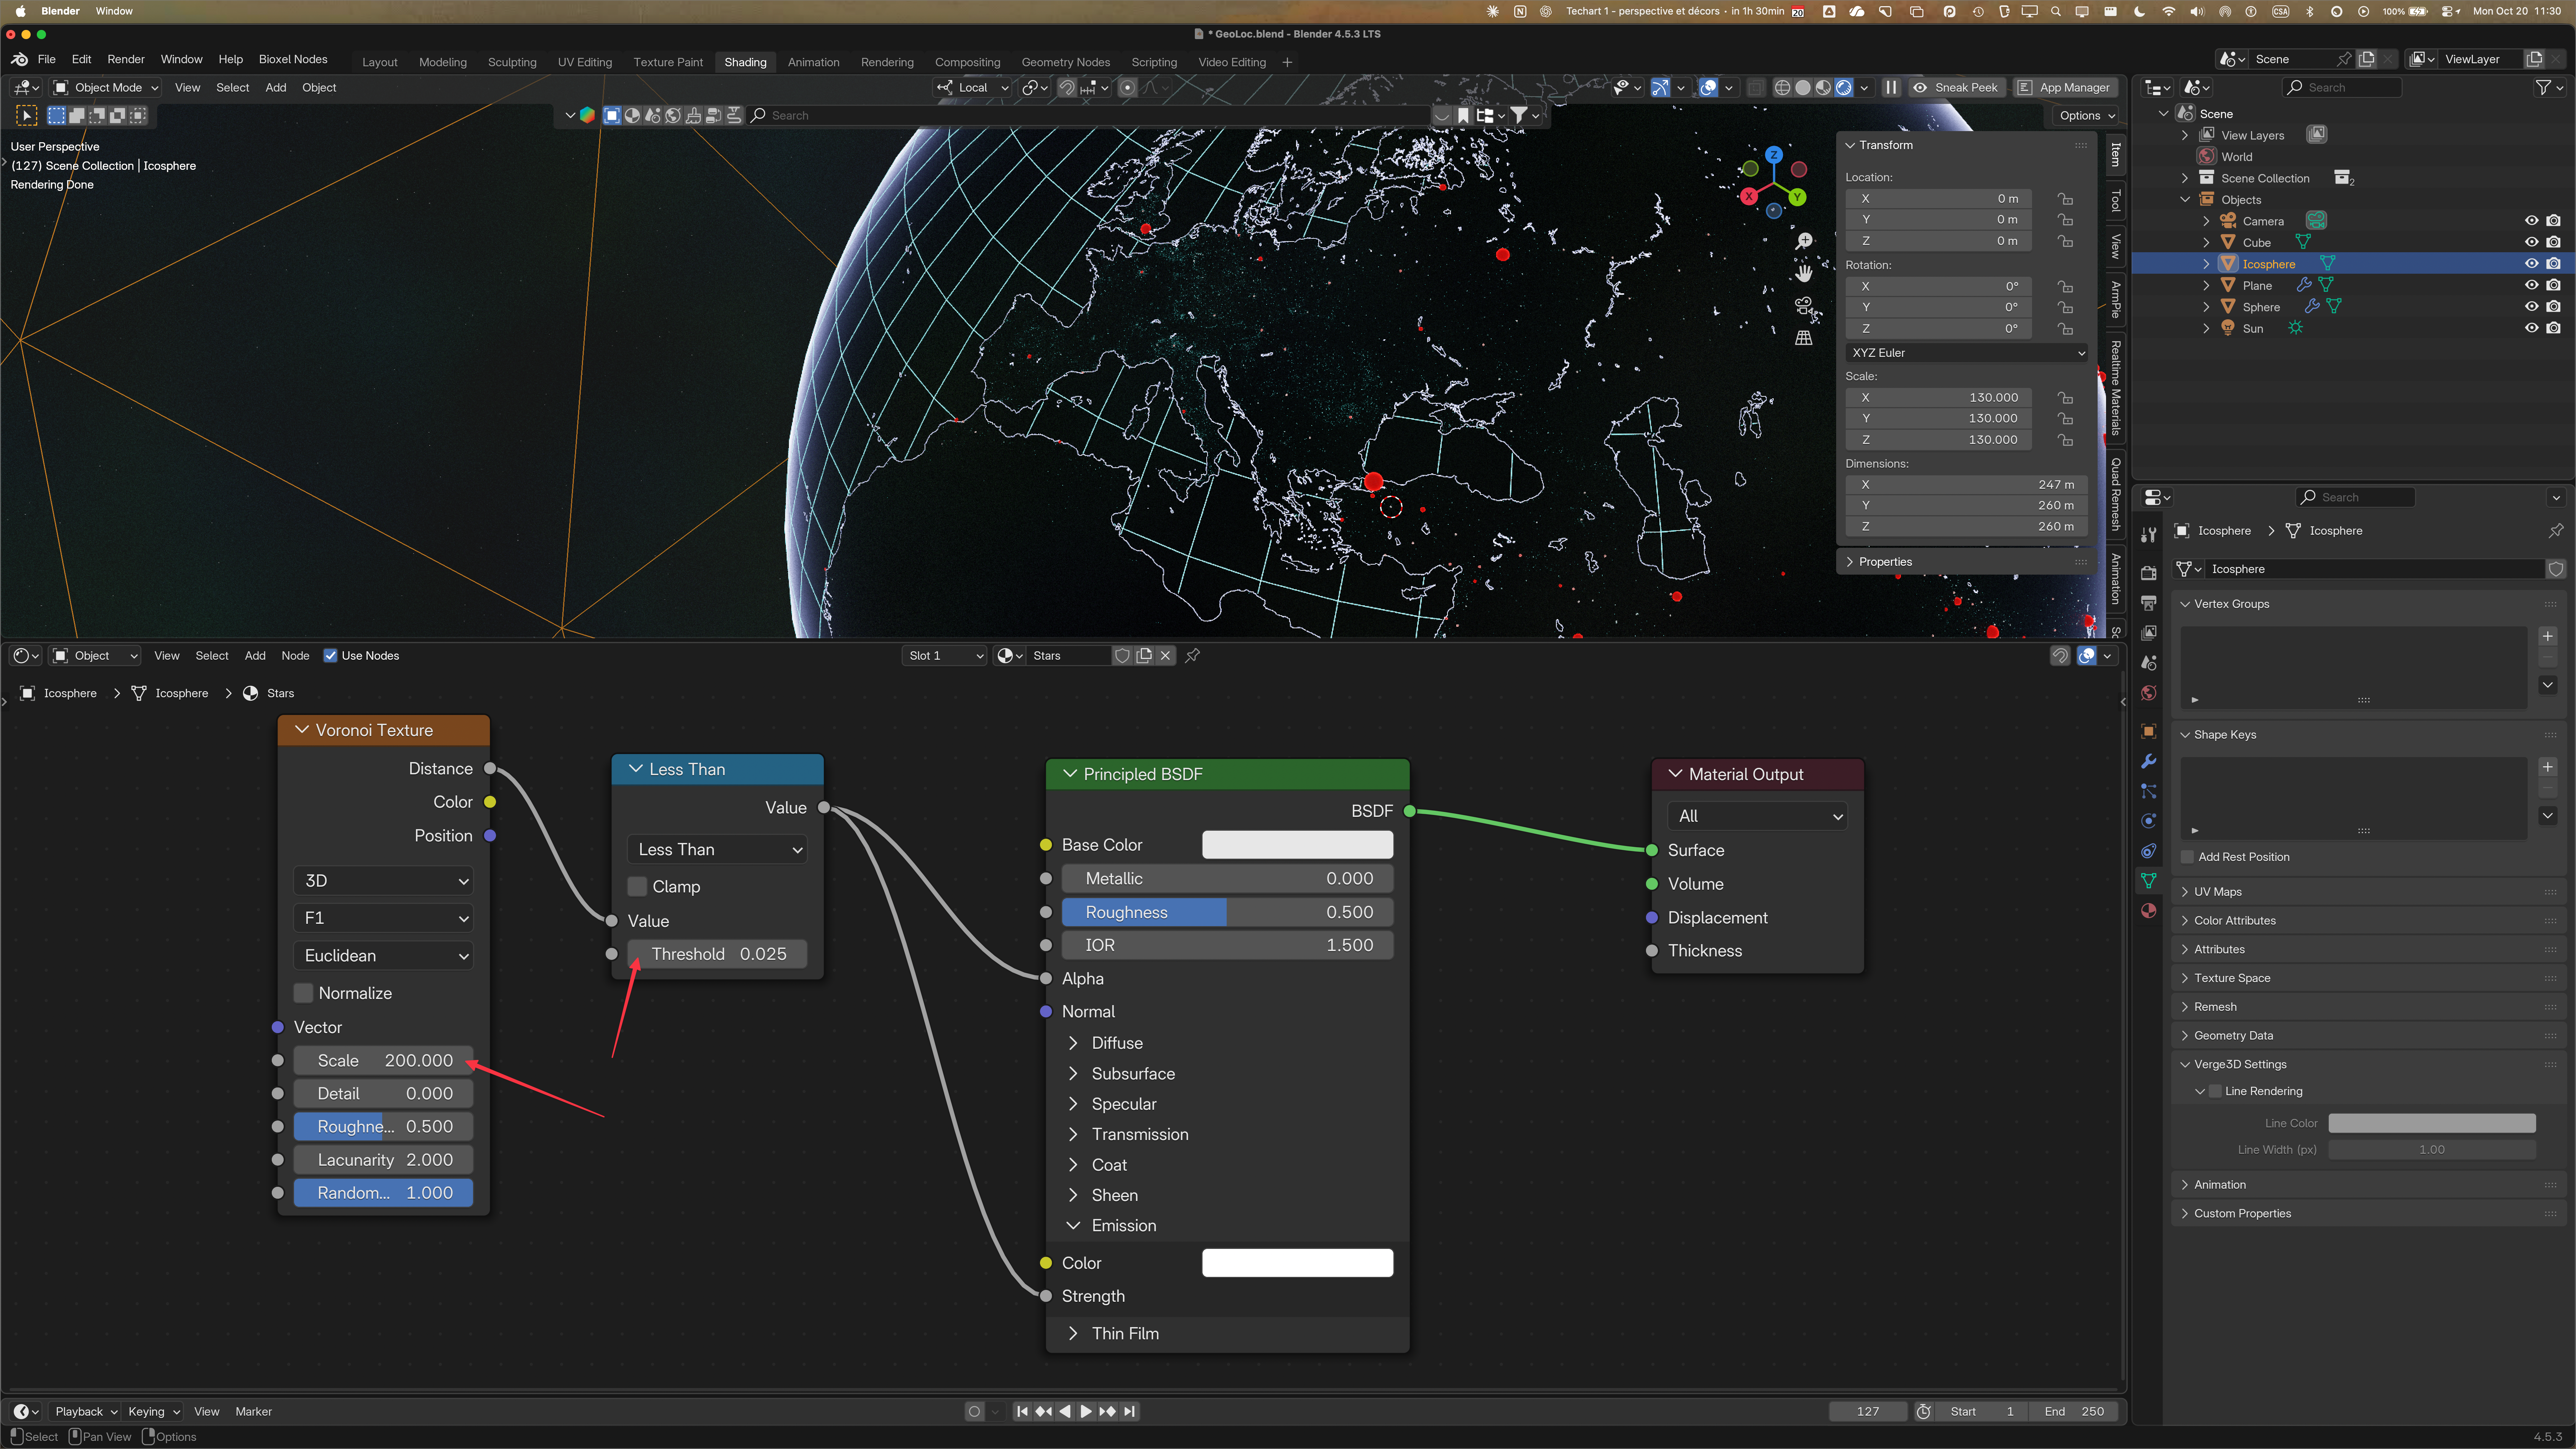Screen dimensions: 2576x1449
Task: Open the XYZ Euler rotation mode dropdown
Action: pos(1967,353)
